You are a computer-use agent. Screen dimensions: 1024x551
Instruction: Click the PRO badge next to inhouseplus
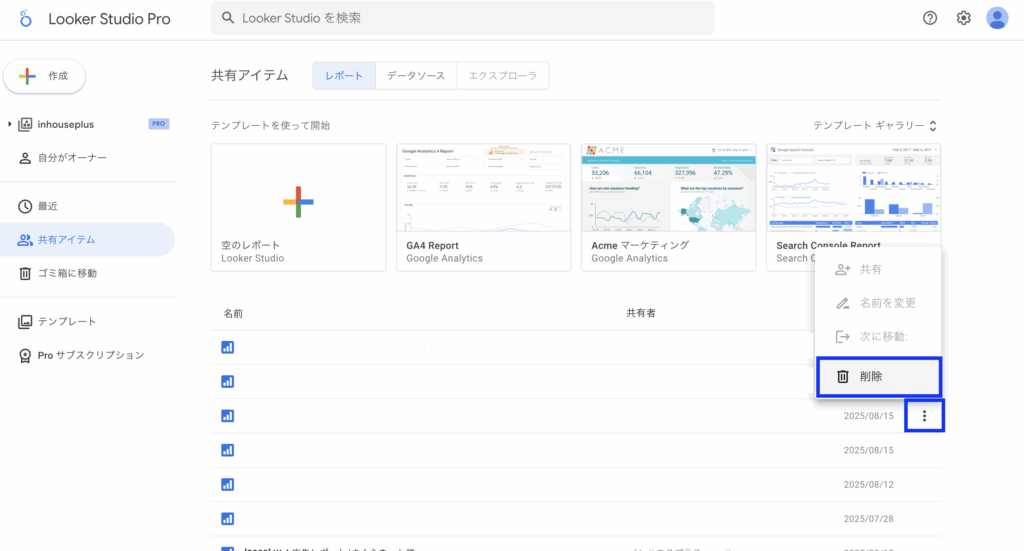159,123
